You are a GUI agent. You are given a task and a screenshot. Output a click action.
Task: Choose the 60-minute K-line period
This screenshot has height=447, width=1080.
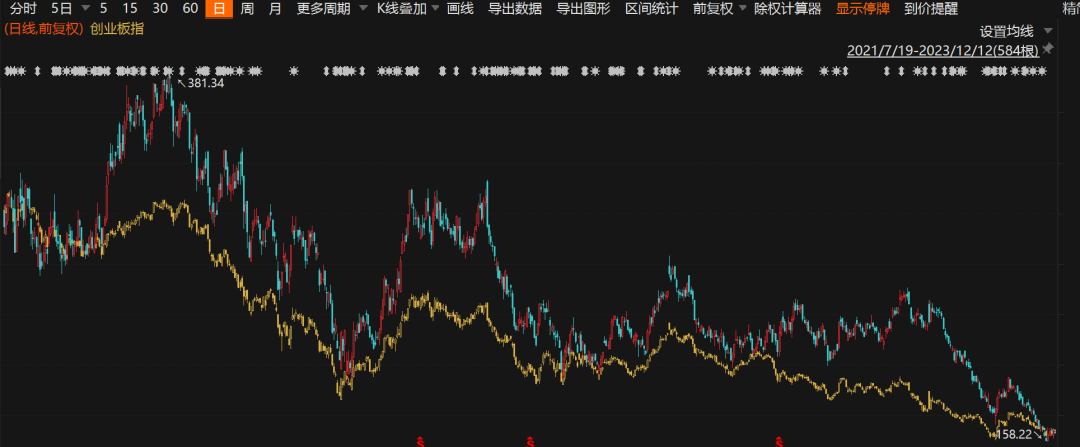[190, 9]
